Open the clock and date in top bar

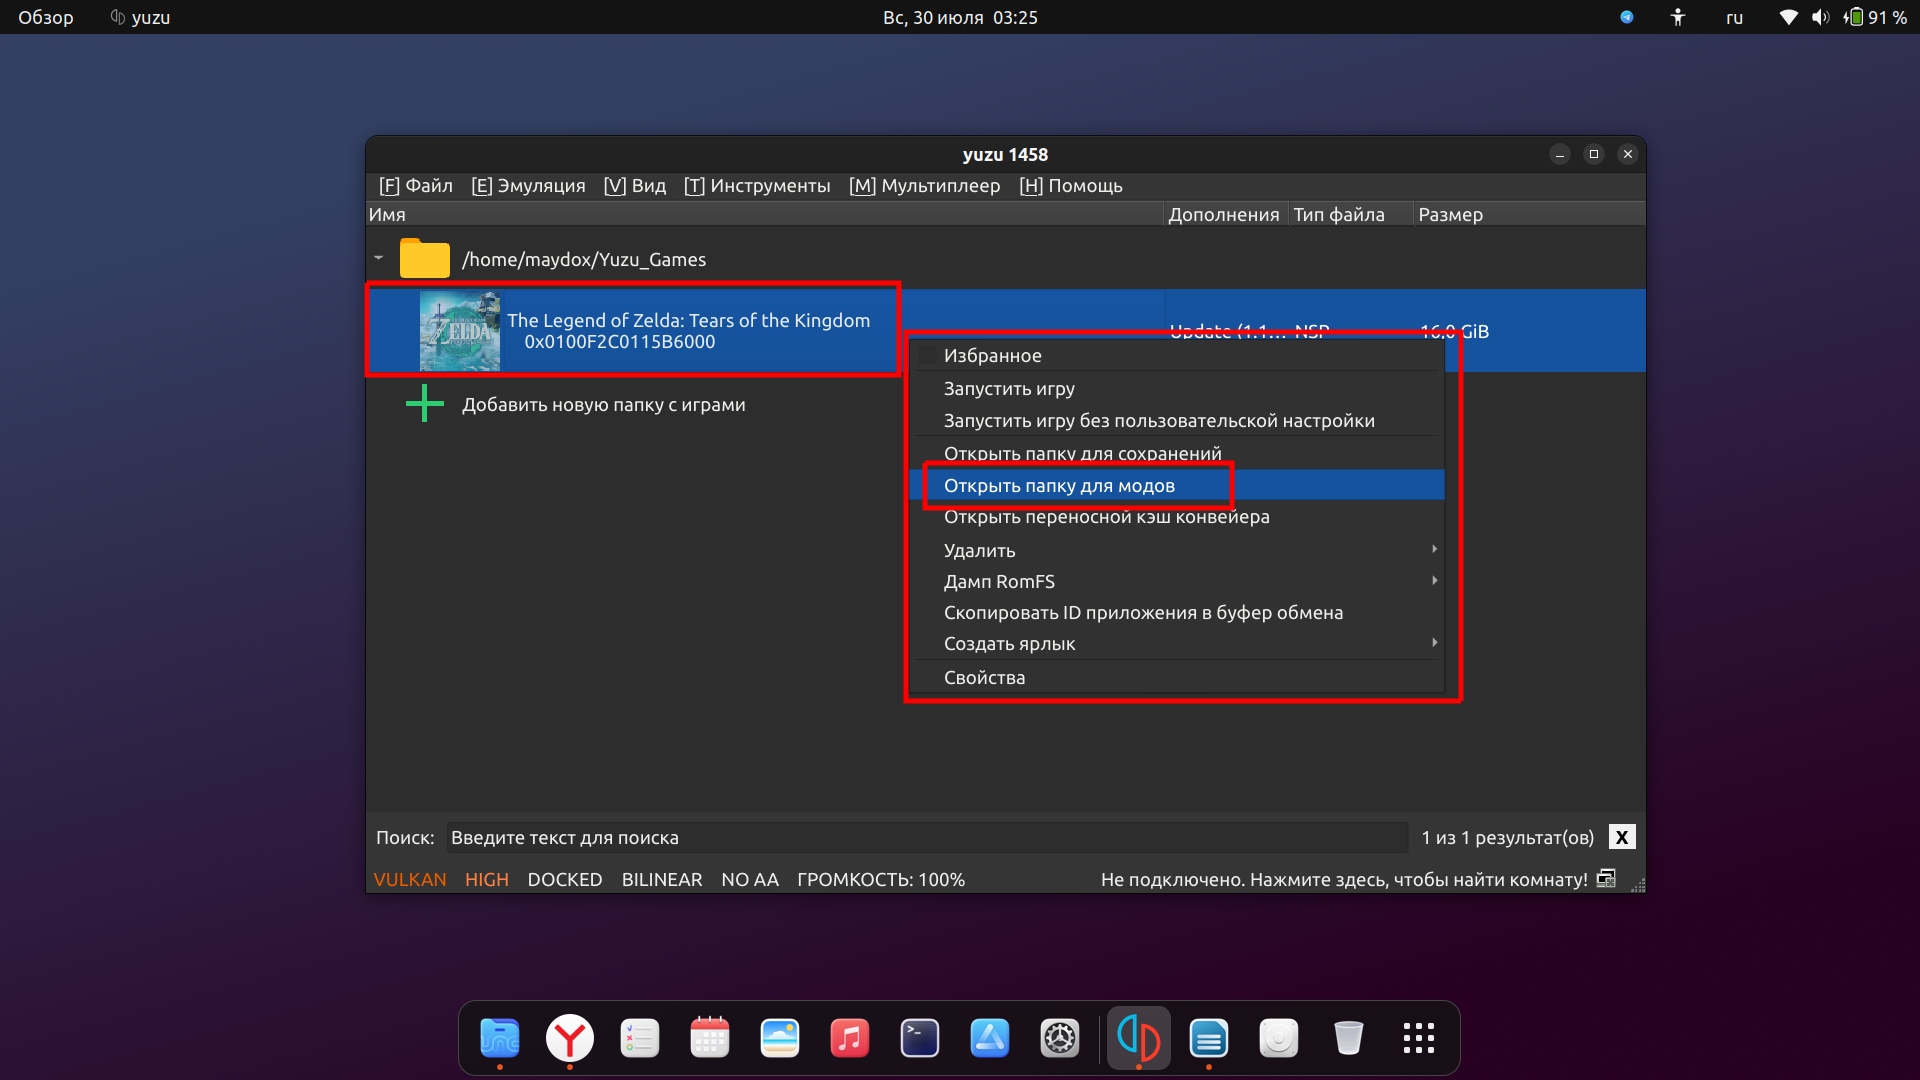pos(960,17)
